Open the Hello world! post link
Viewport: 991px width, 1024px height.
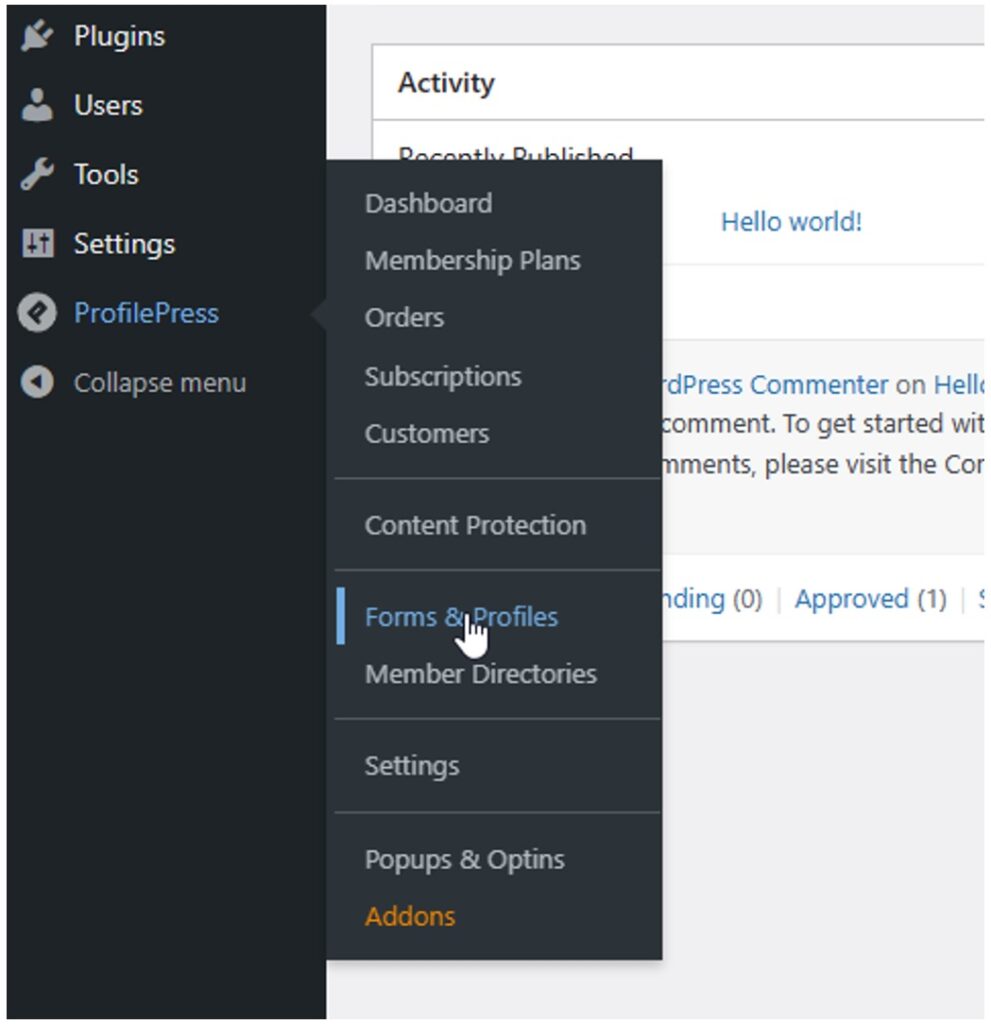(791, 222)
